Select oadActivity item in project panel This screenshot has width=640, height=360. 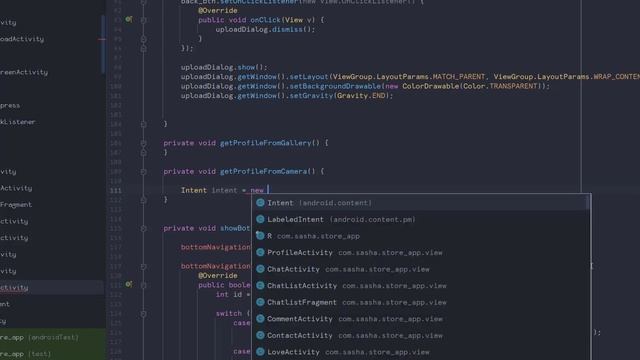22,39
